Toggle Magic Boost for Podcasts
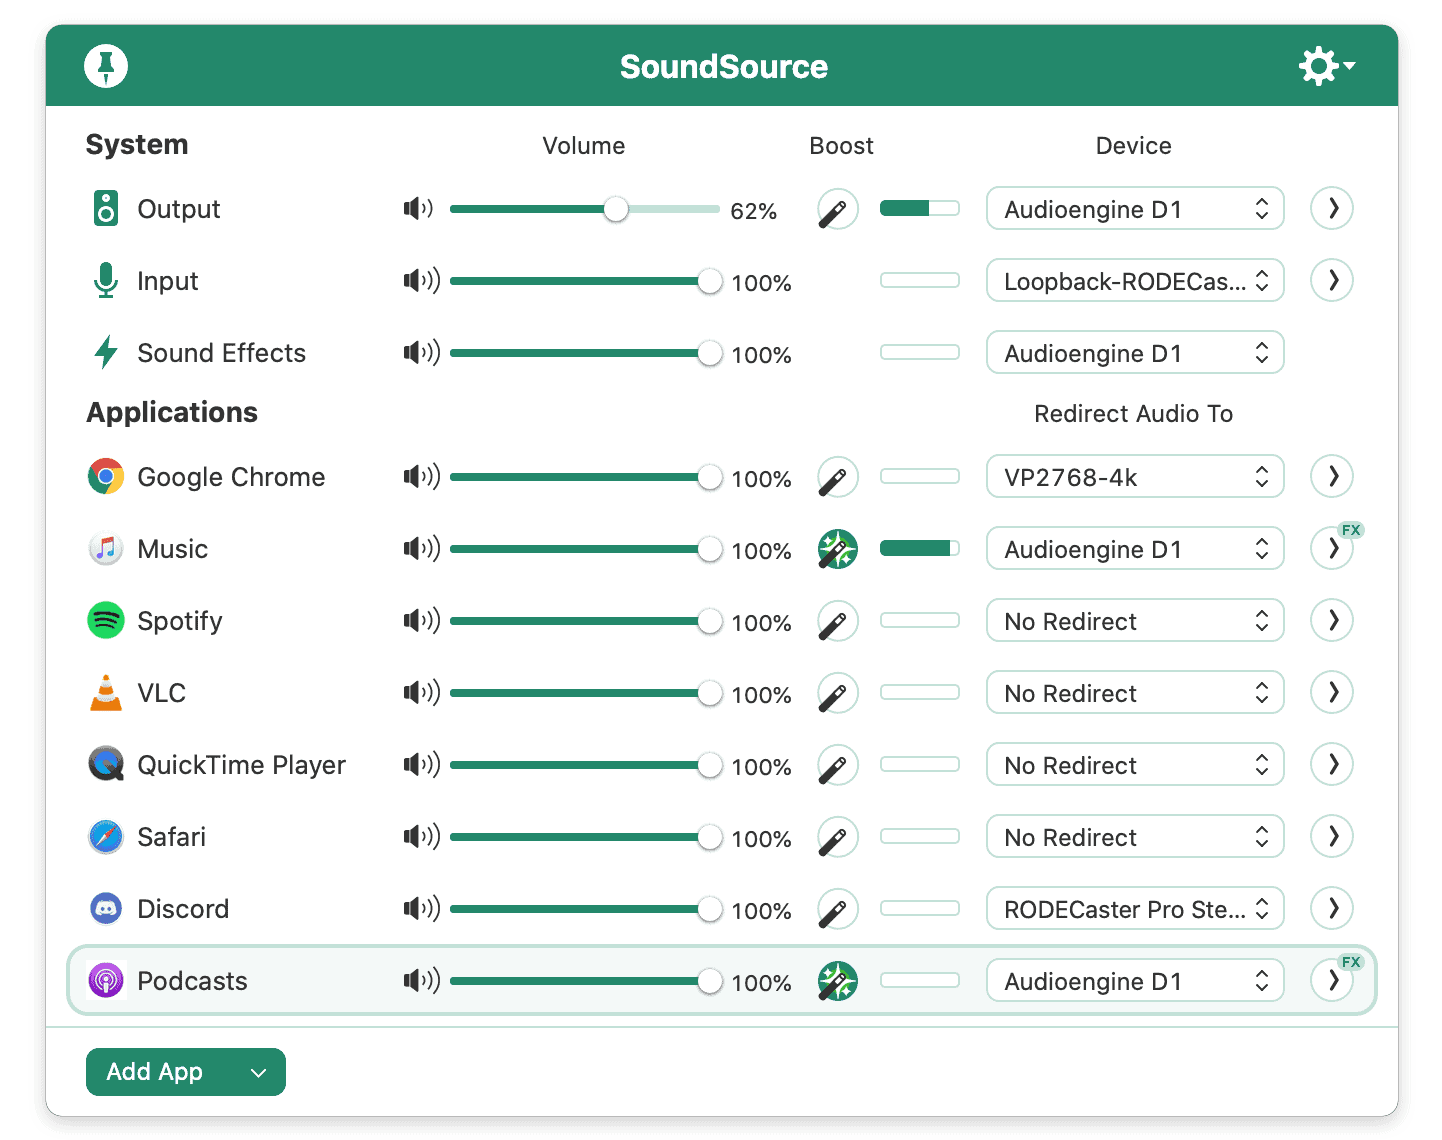1442x1140 pixels. pos(837,981)
